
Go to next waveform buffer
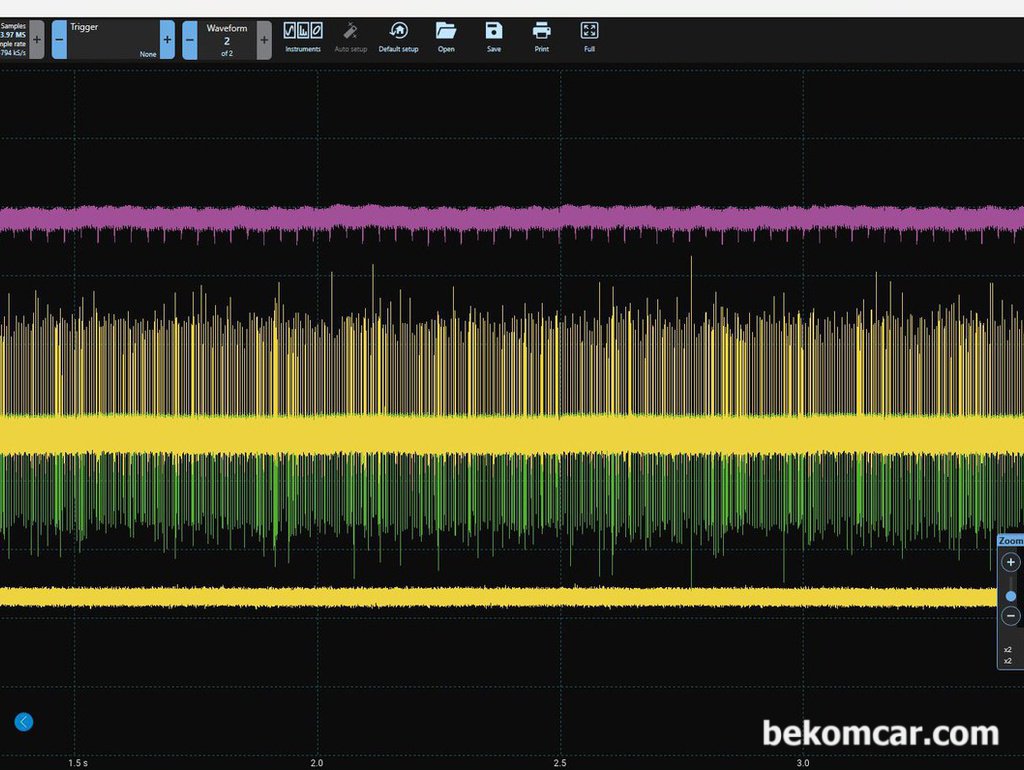pyautogui.click(x=264, y=40)
